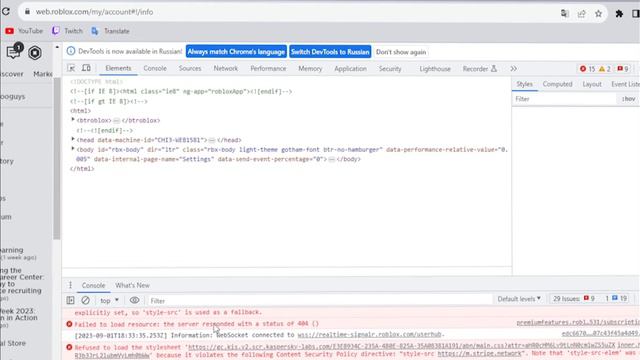This screenshot has width=640, height=360.
Task: Click the ellipsis inside btroblox element
Action: click(x=116, y=121)
